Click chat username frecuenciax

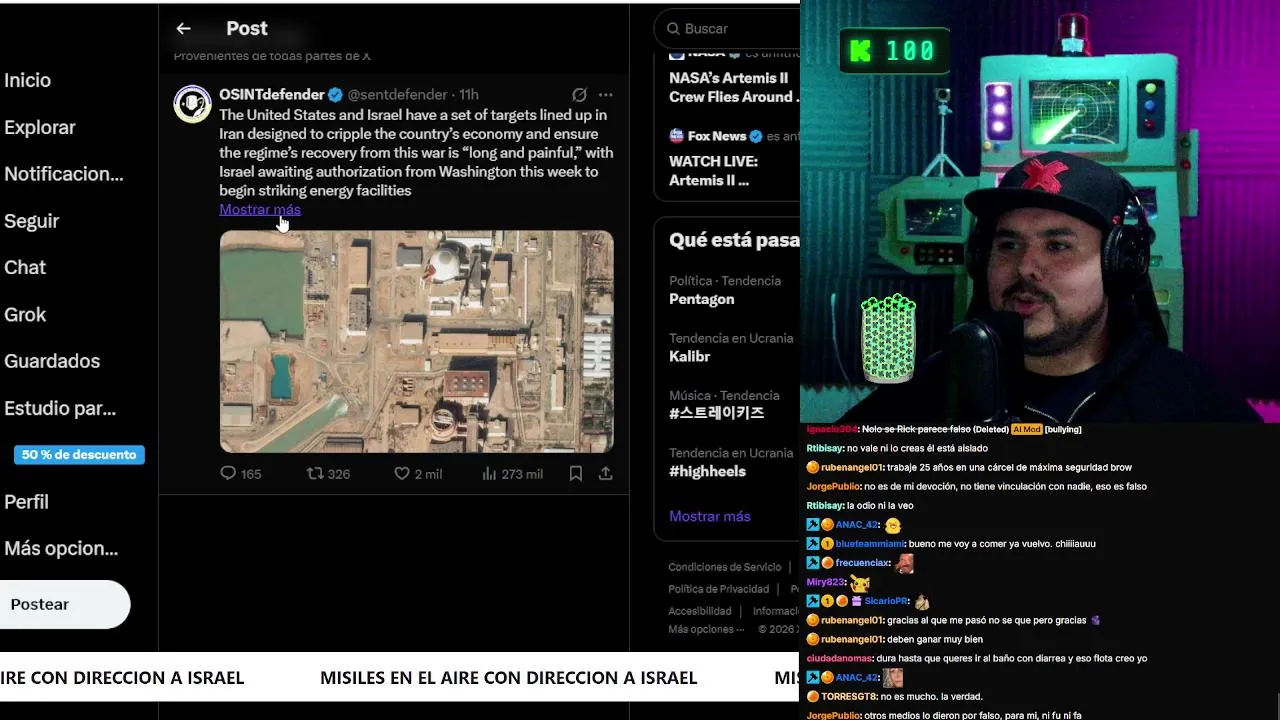click(862, 563)
